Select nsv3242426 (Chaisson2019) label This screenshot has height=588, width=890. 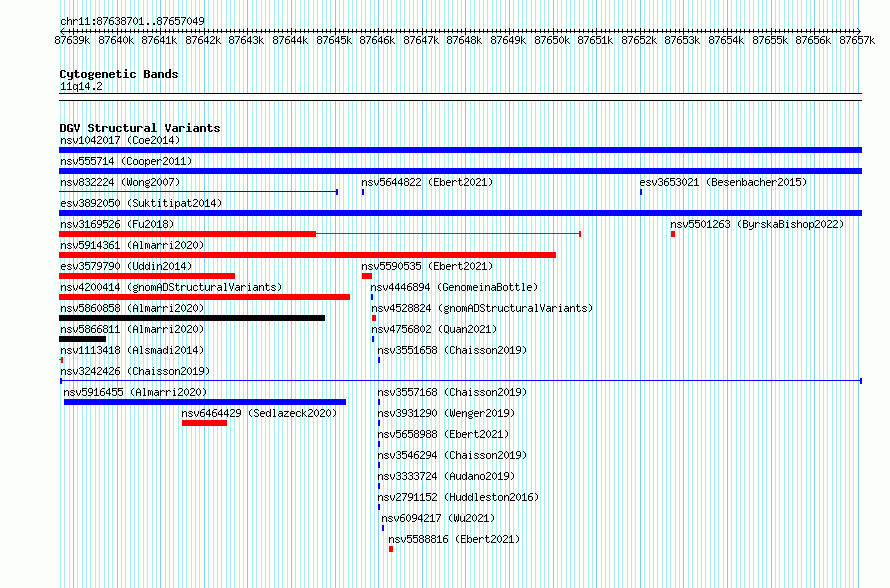point(135,371)
